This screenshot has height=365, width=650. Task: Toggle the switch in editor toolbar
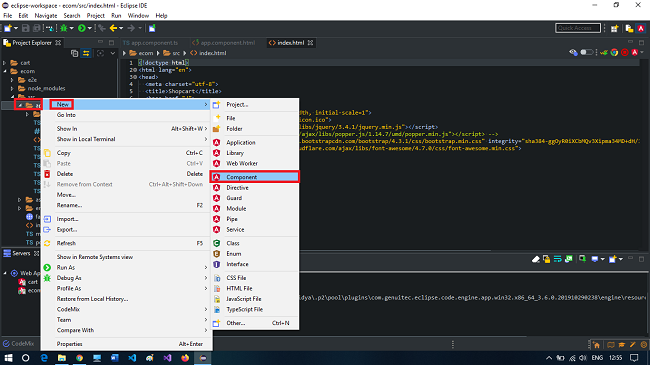click(x=586, y=53)
